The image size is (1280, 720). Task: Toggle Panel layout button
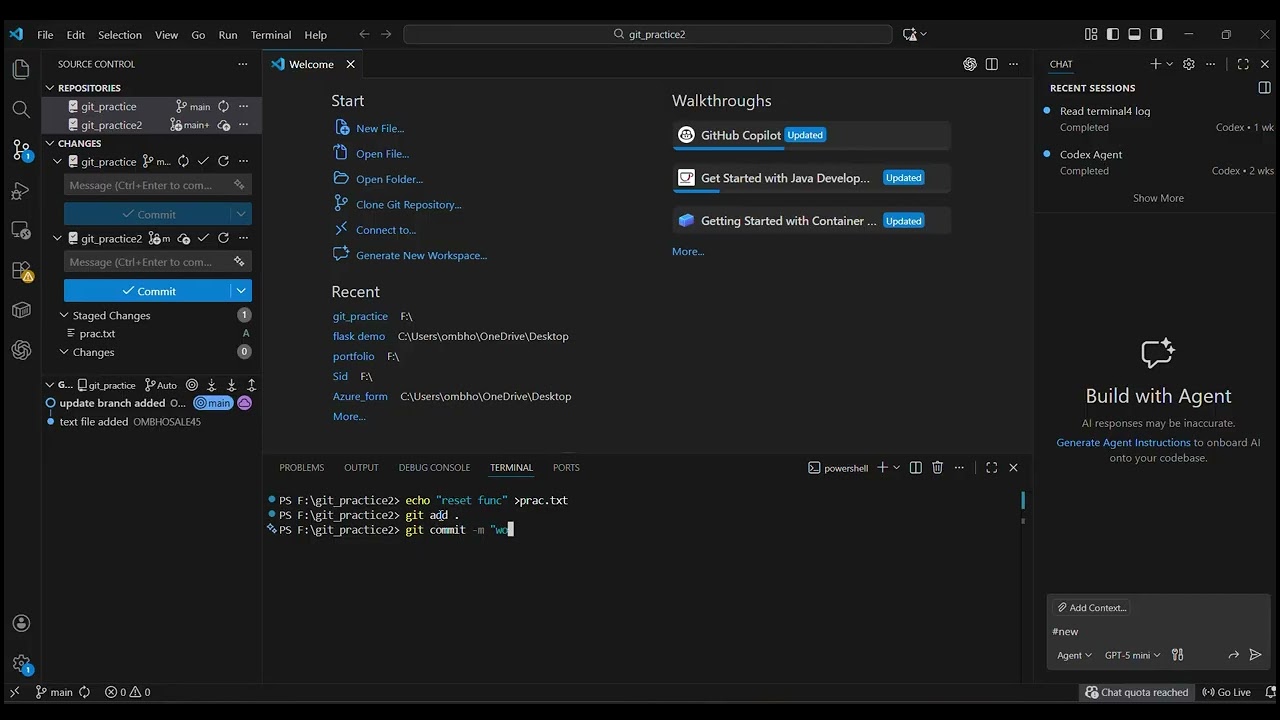[x=1134, y=34]
